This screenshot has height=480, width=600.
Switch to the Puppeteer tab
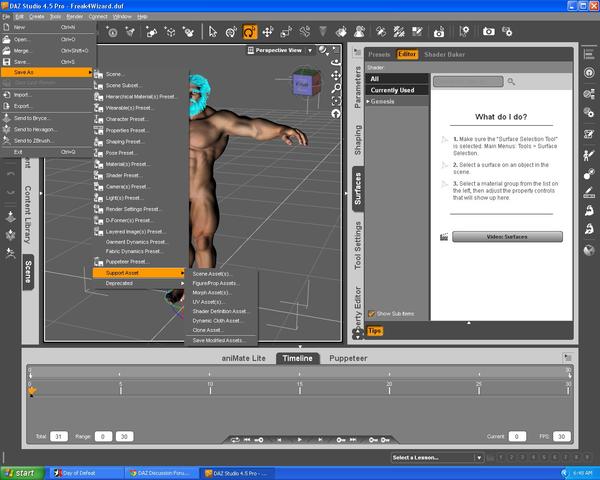tap(348, 358)
